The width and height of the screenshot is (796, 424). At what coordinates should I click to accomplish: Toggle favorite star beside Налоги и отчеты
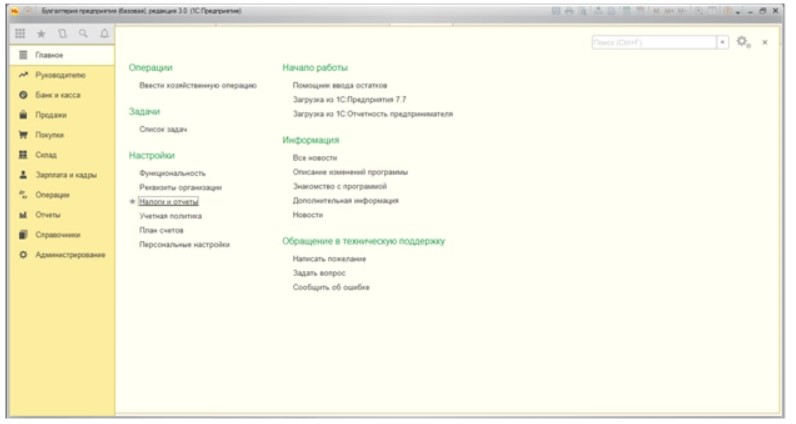click(132, 202)
